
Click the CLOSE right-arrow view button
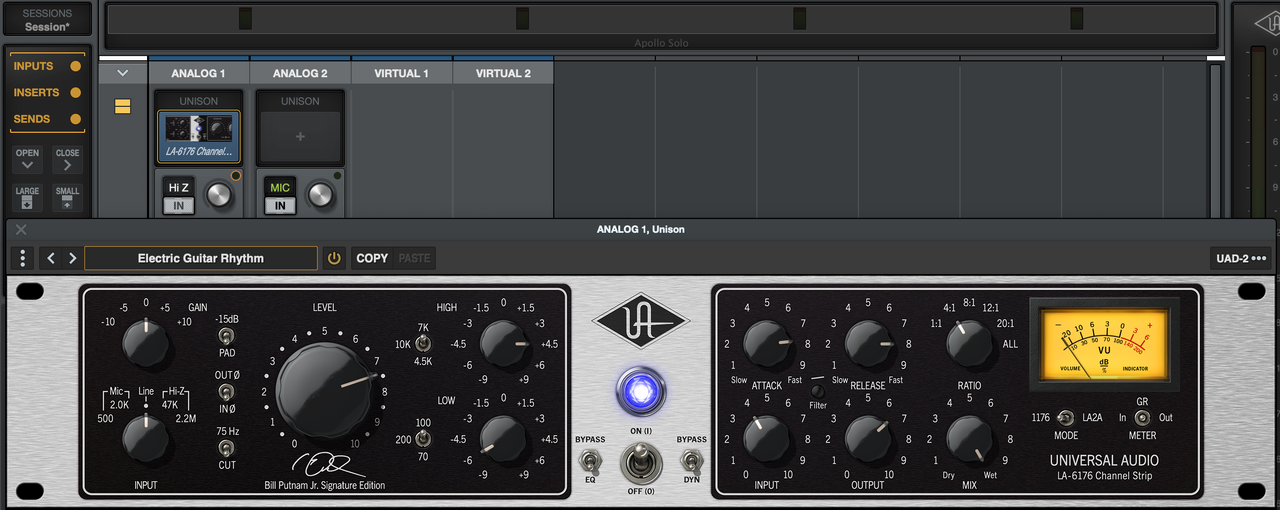click(x=67, y=160)
